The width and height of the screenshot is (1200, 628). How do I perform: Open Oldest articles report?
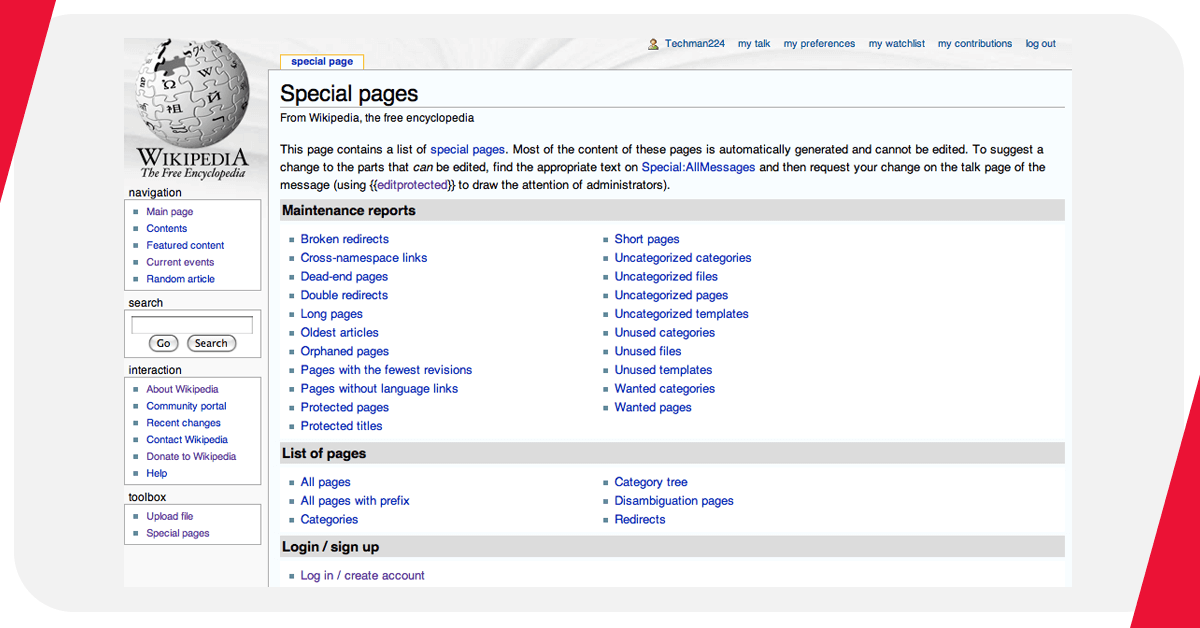(x=340, y=333)
